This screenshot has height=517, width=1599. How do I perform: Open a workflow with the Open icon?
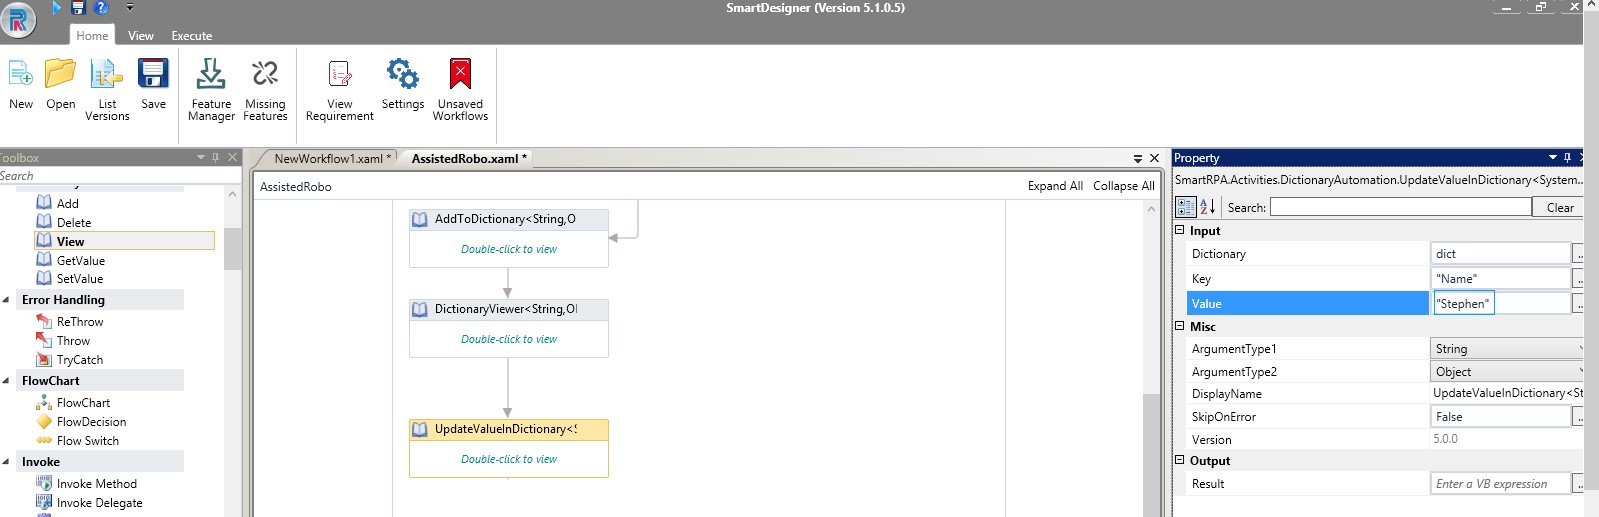point(60,75)
